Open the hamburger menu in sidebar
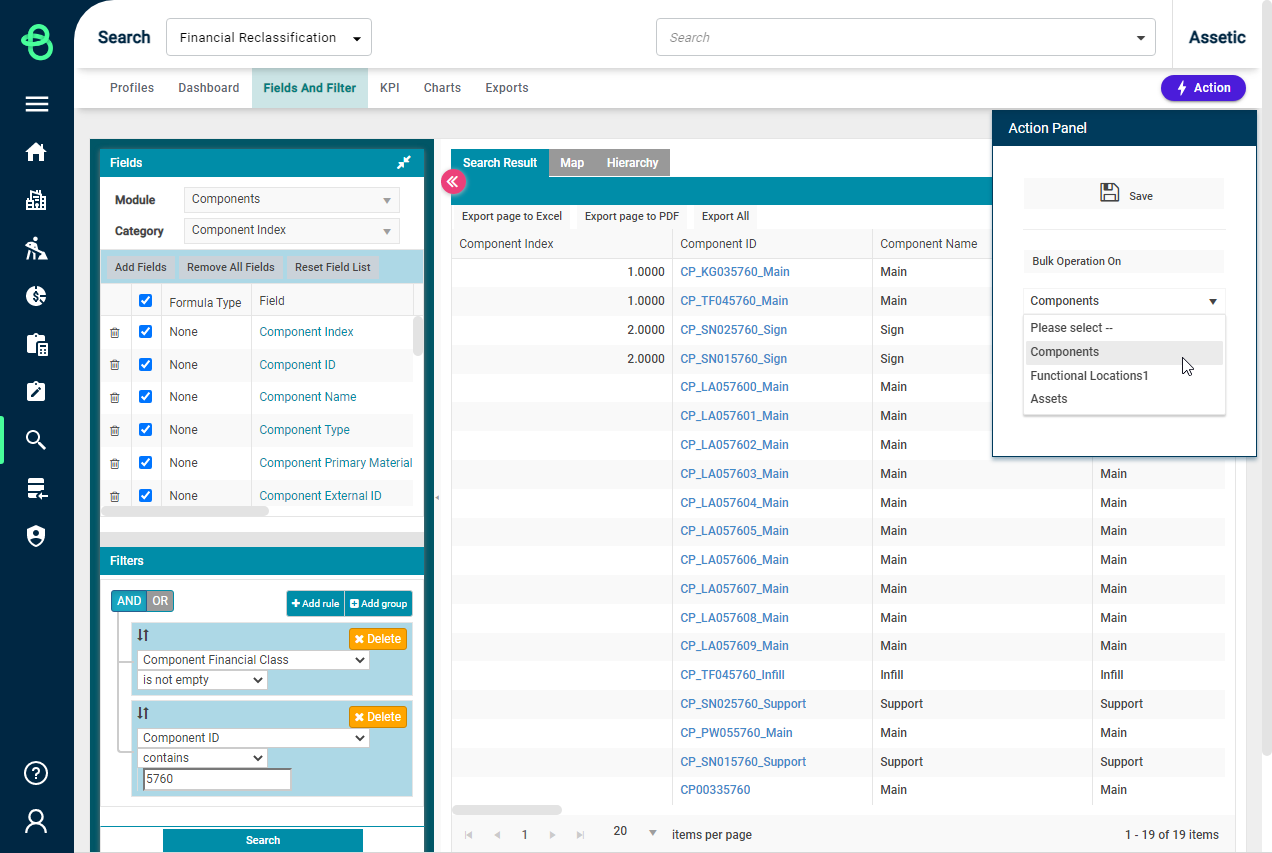 [37, 104]
